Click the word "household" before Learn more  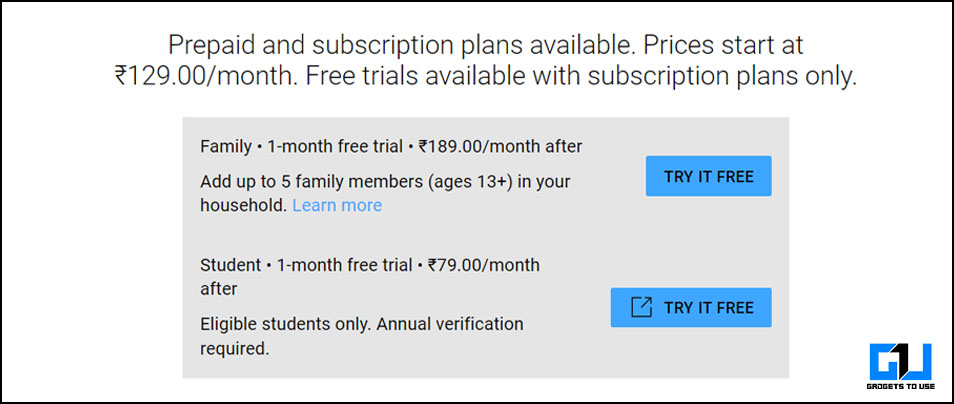242,205
